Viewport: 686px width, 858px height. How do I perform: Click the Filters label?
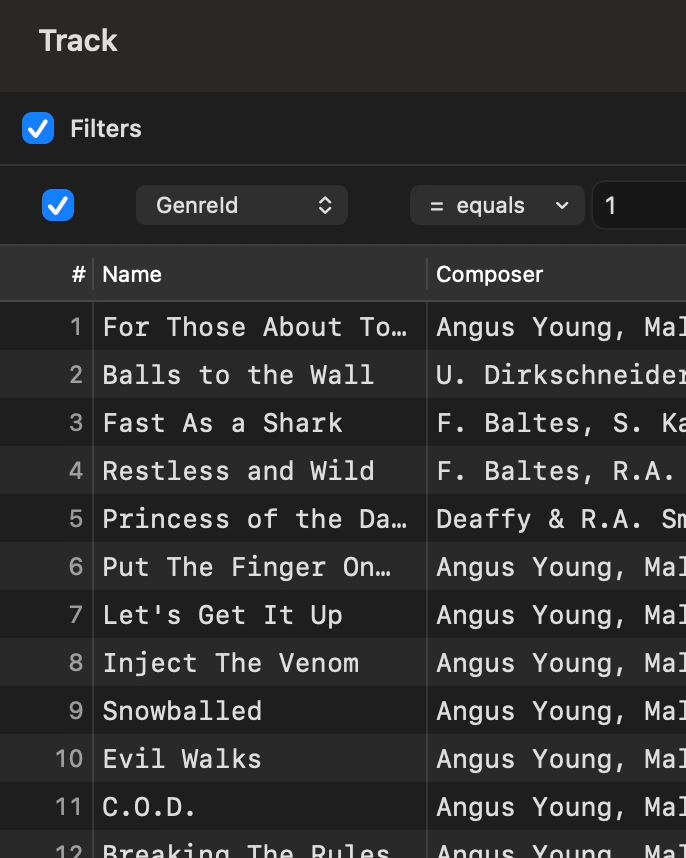click(x=106, y=129)
